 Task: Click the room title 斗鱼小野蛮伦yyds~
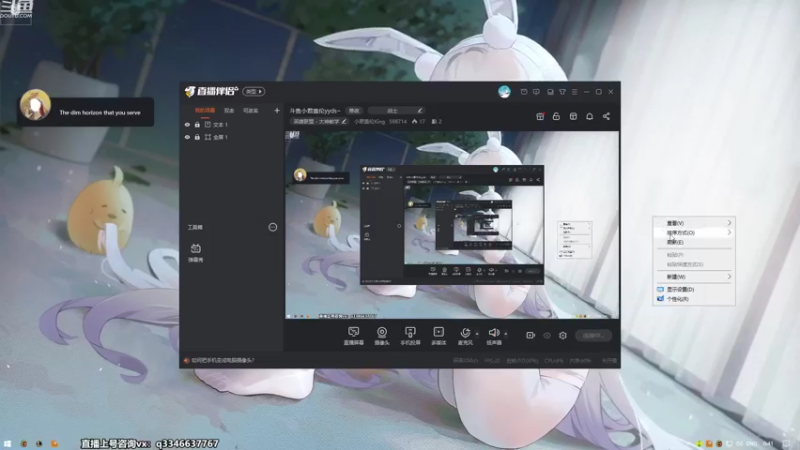click(315, 111)
